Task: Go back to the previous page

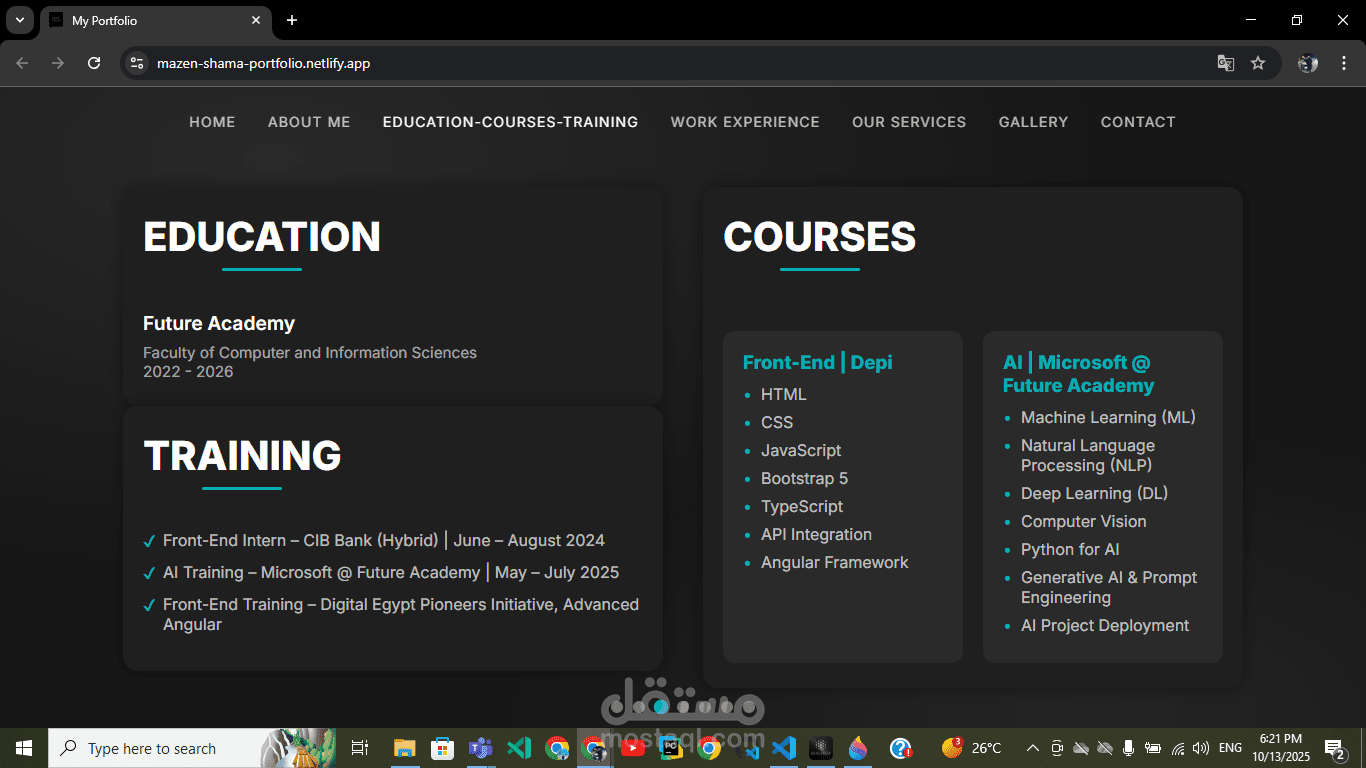Action: [22, 63]
